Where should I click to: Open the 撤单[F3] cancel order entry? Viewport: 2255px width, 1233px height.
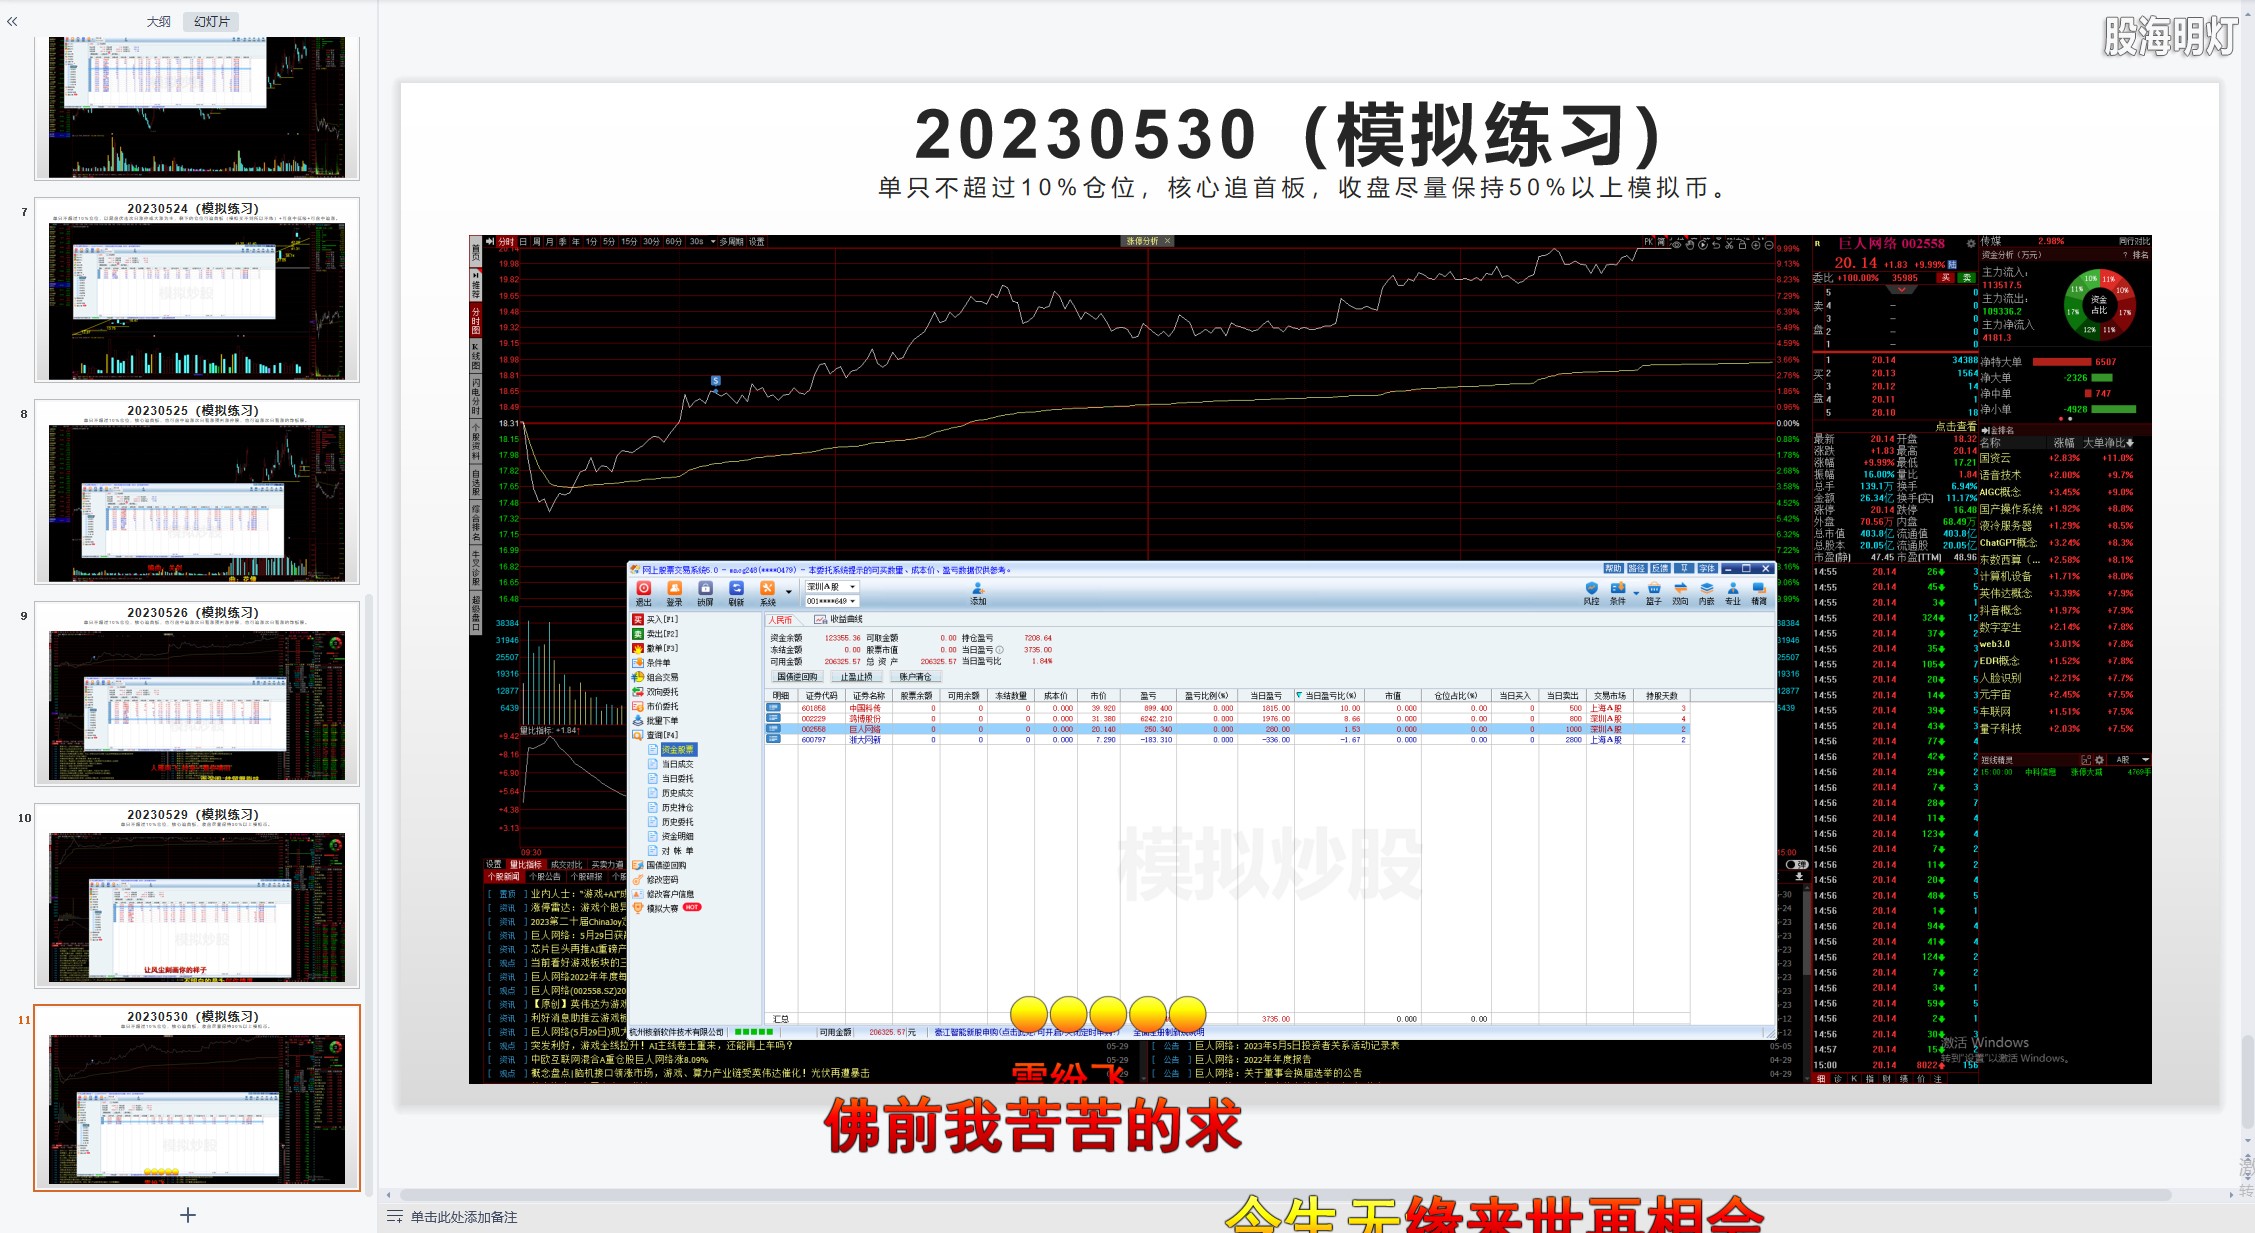pos(656,648)
